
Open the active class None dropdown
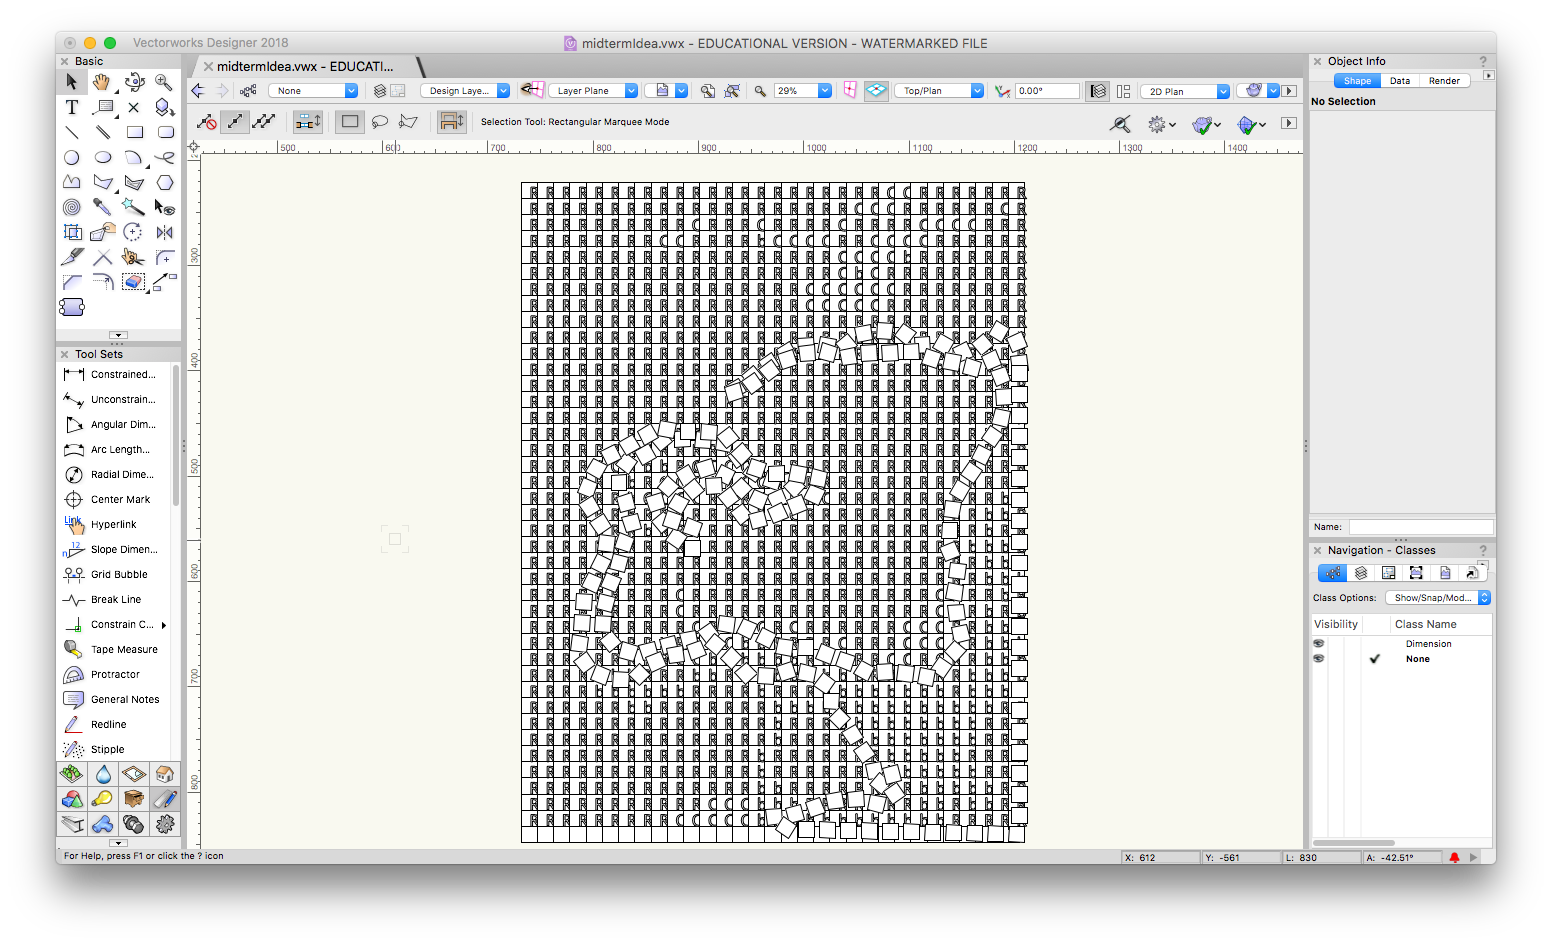coord(314,91)
